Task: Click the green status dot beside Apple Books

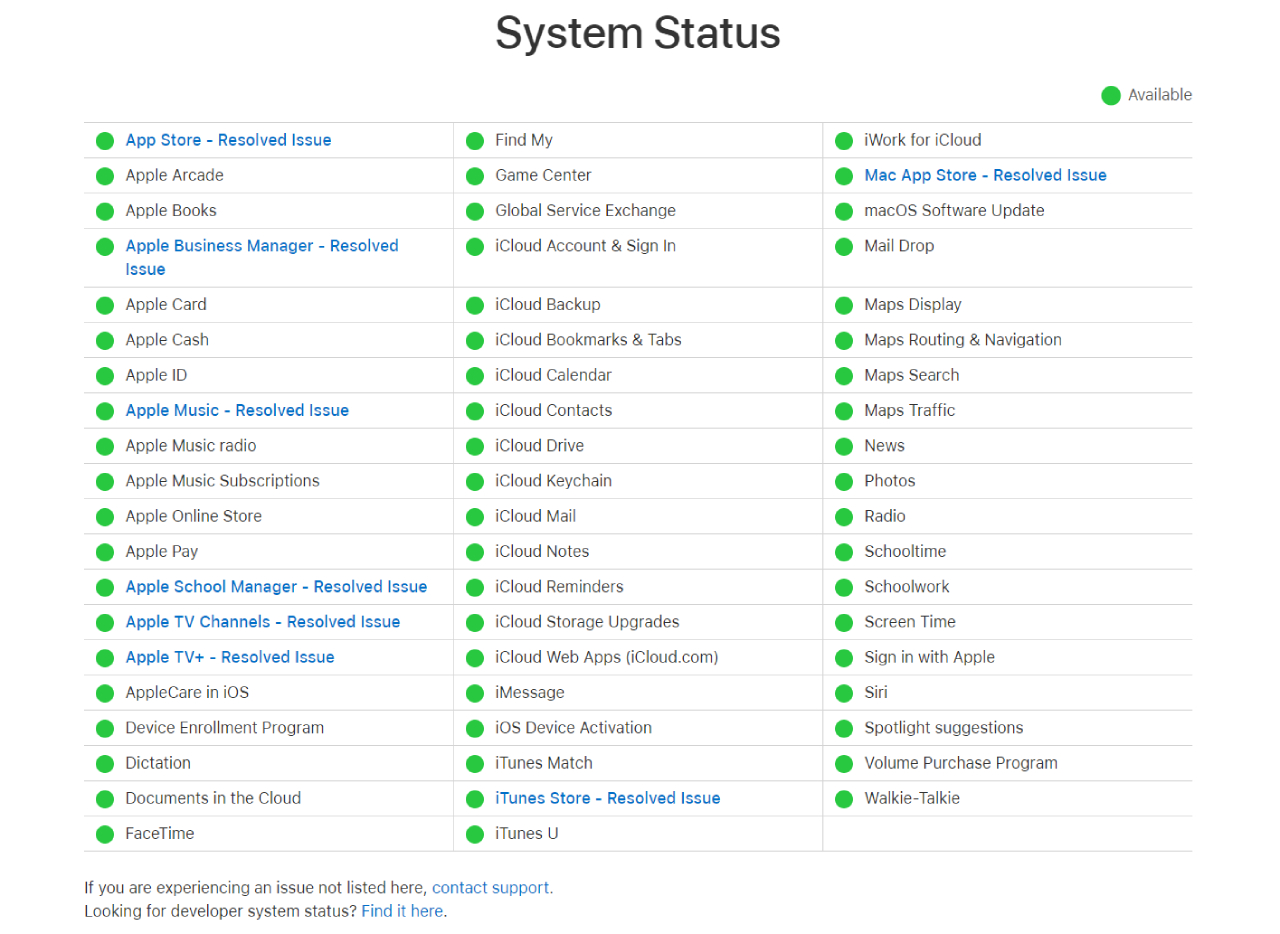Action: click(x=105, y=211)
